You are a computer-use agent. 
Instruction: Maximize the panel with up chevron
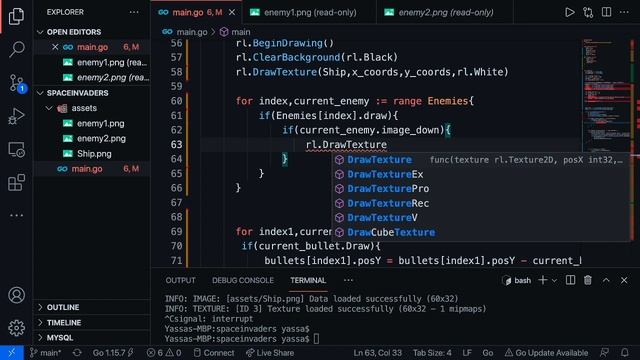606,280
